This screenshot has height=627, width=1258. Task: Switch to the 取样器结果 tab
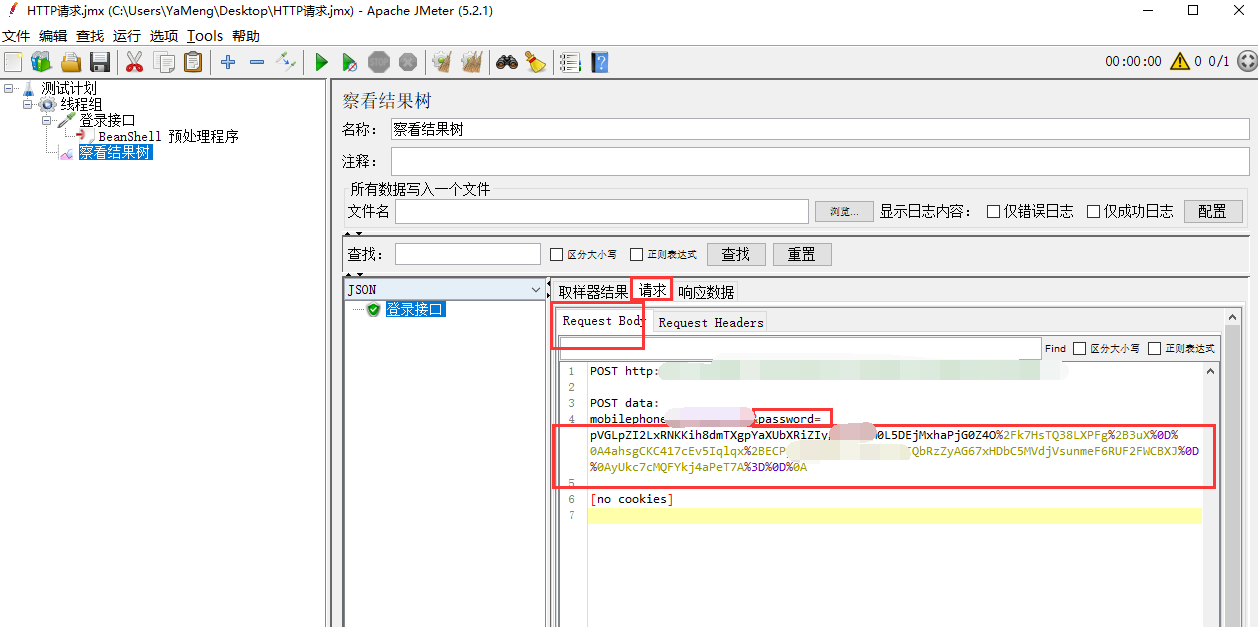(x=593, y=292)
